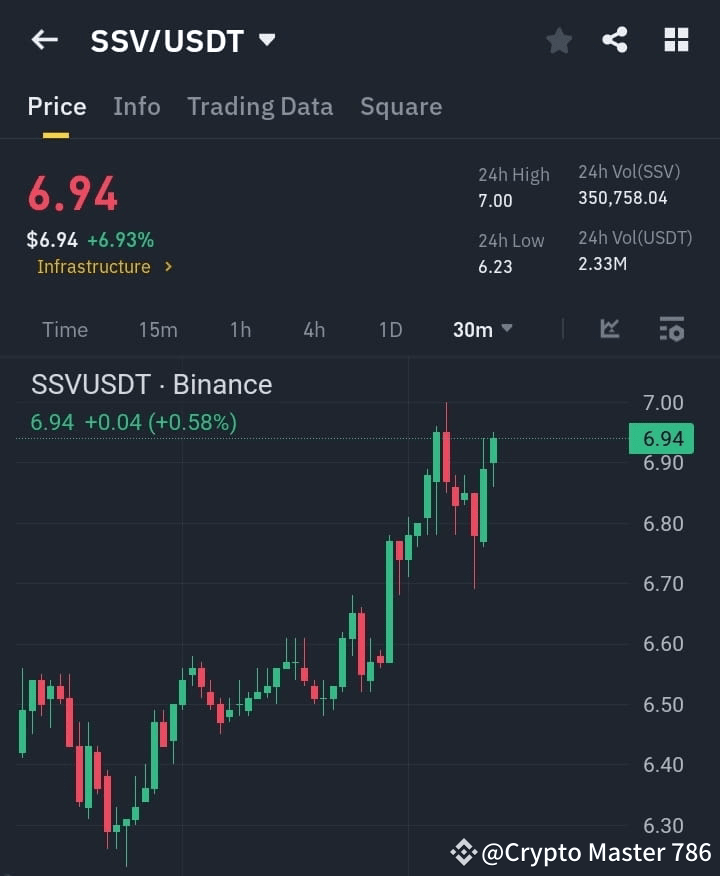Tap the 6.50 price axis label

[x=663, y=704]
